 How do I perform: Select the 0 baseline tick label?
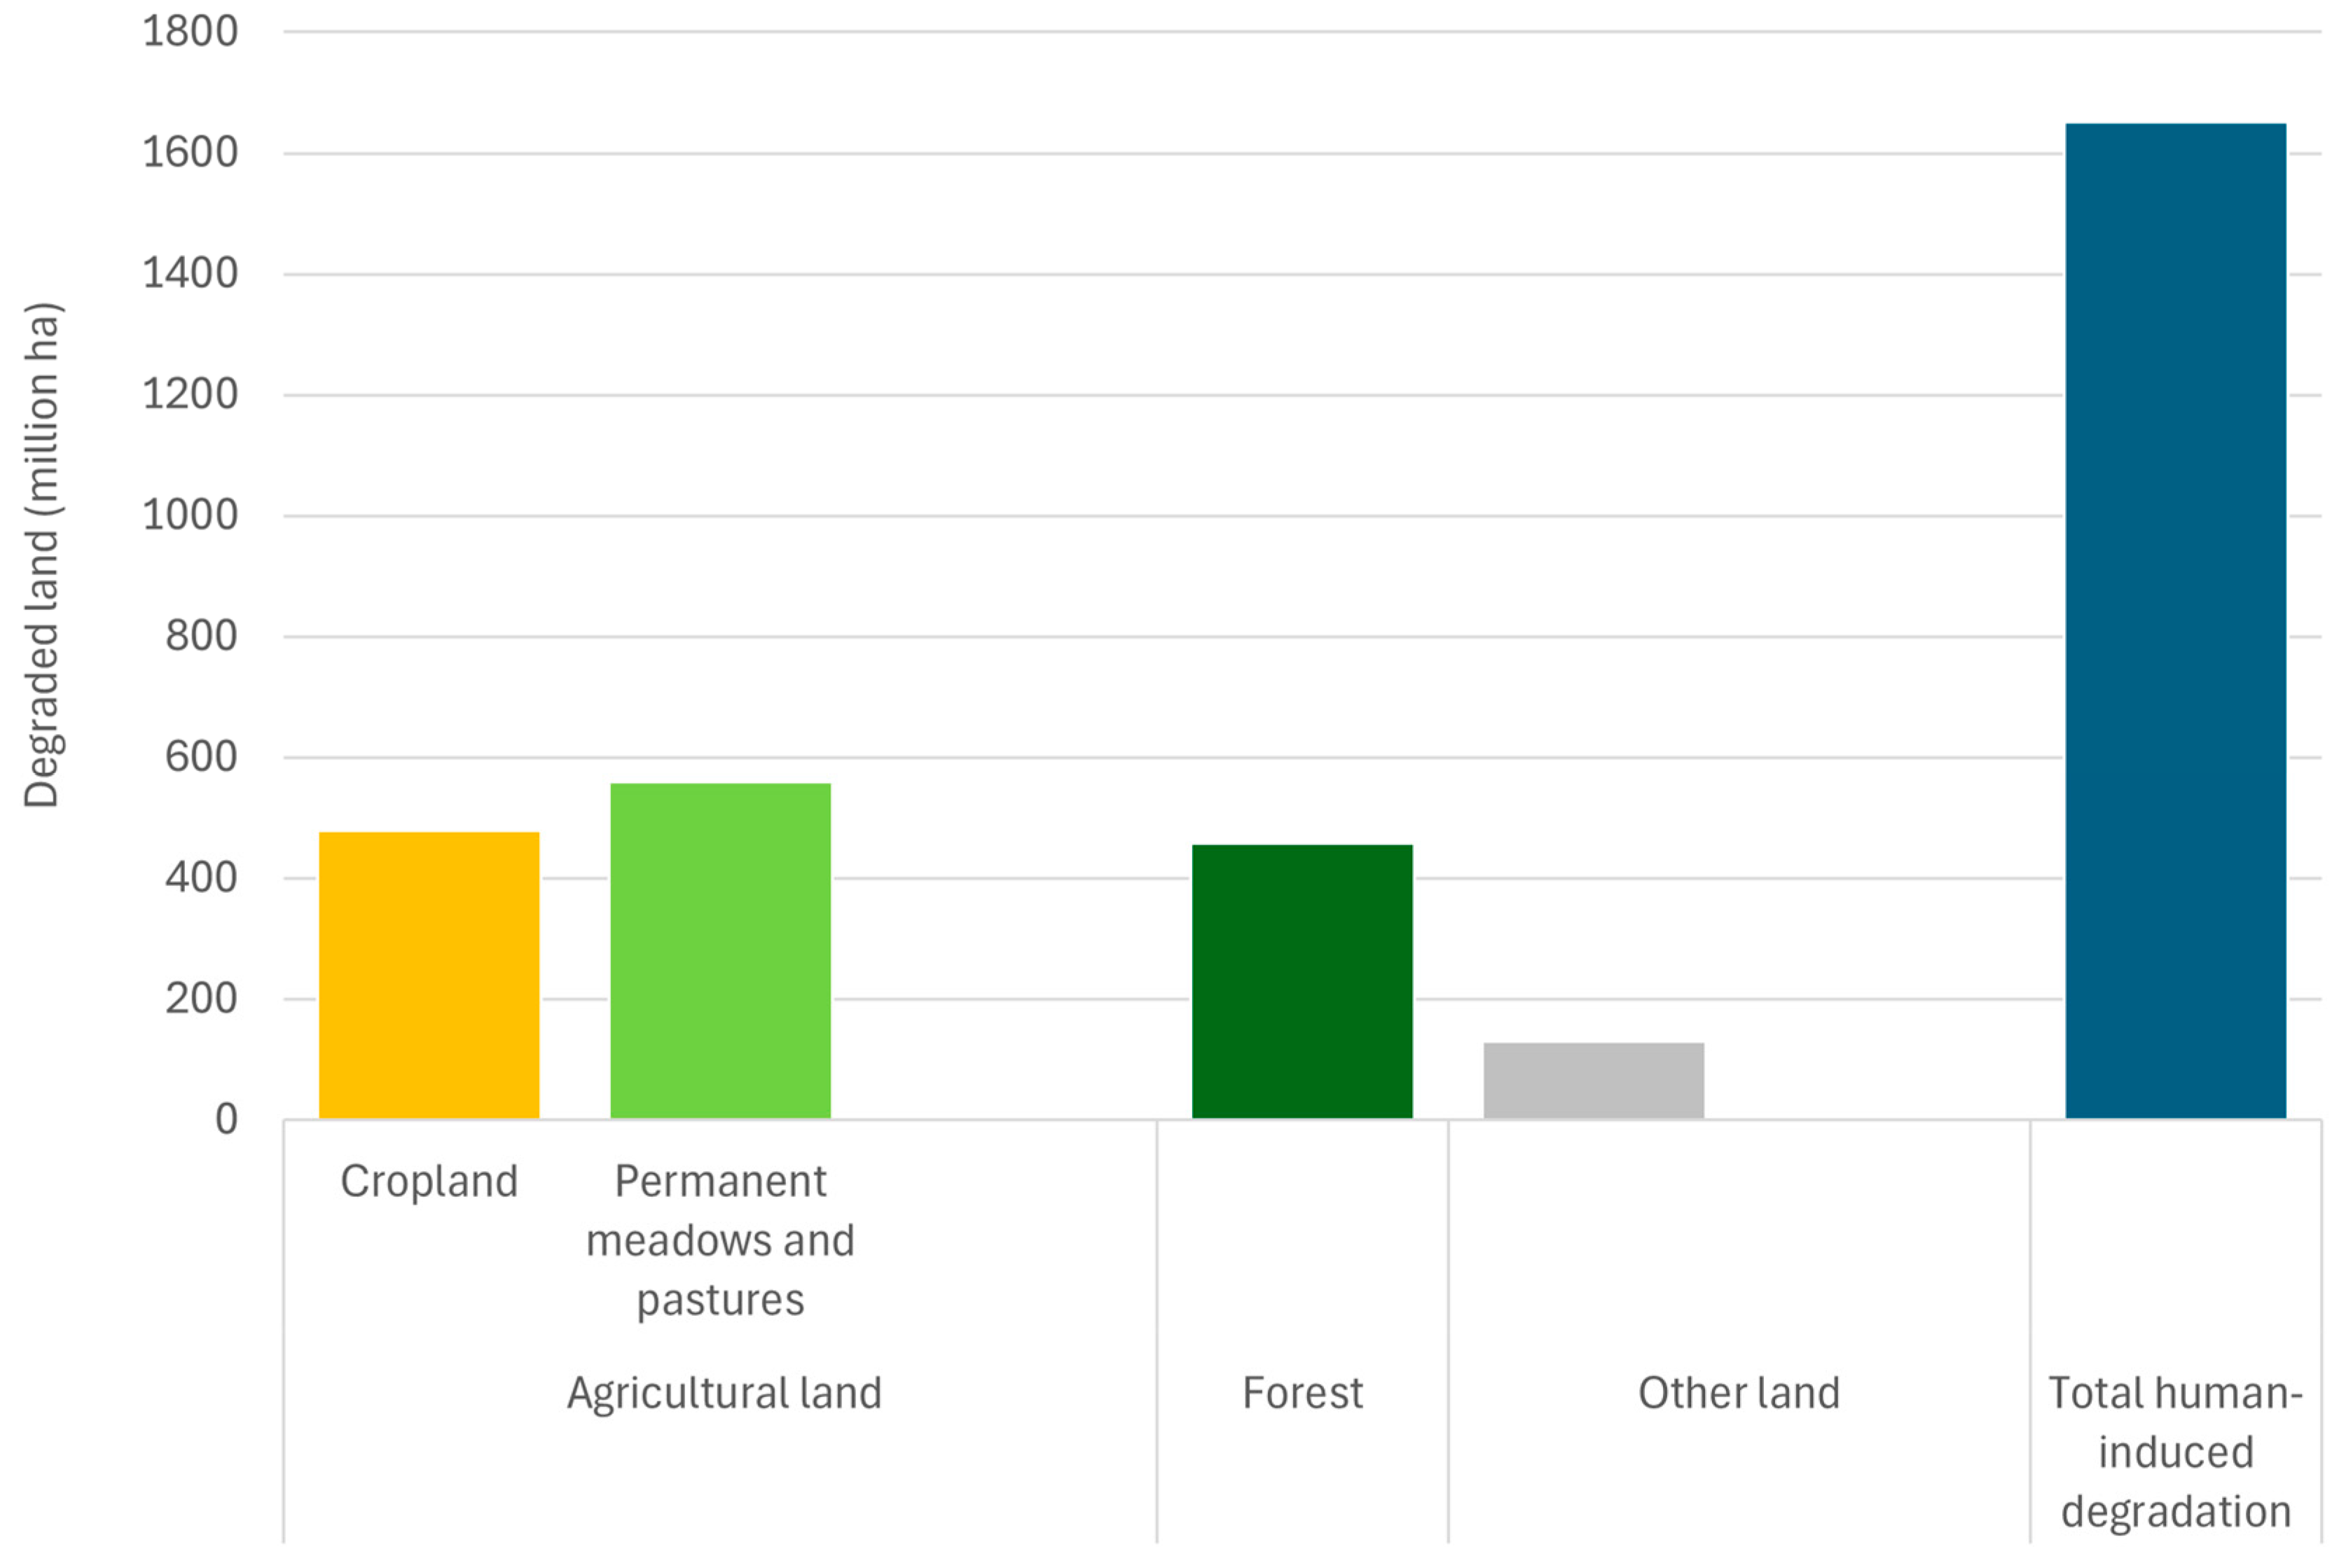coord(227,1119)
